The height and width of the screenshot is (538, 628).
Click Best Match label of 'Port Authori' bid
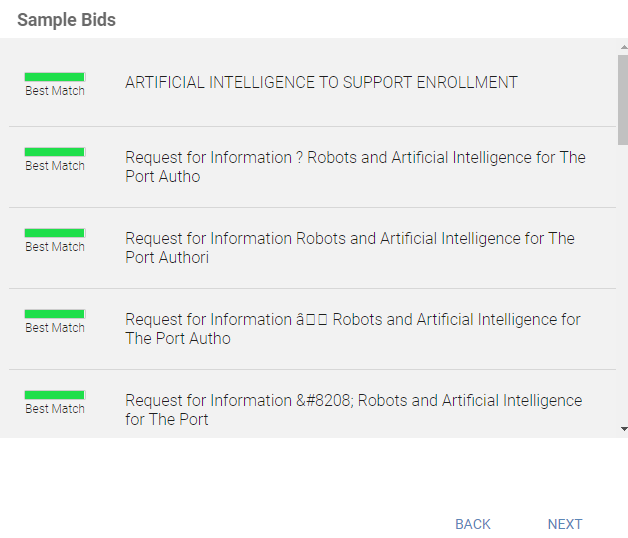pyautogui.click(x=55, y=247)
